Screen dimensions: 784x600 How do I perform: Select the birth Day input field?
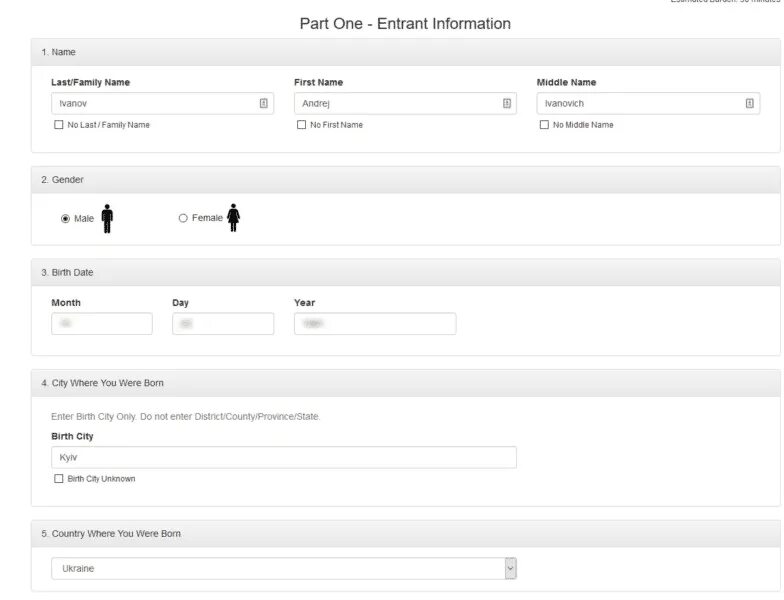coord(223,324)
